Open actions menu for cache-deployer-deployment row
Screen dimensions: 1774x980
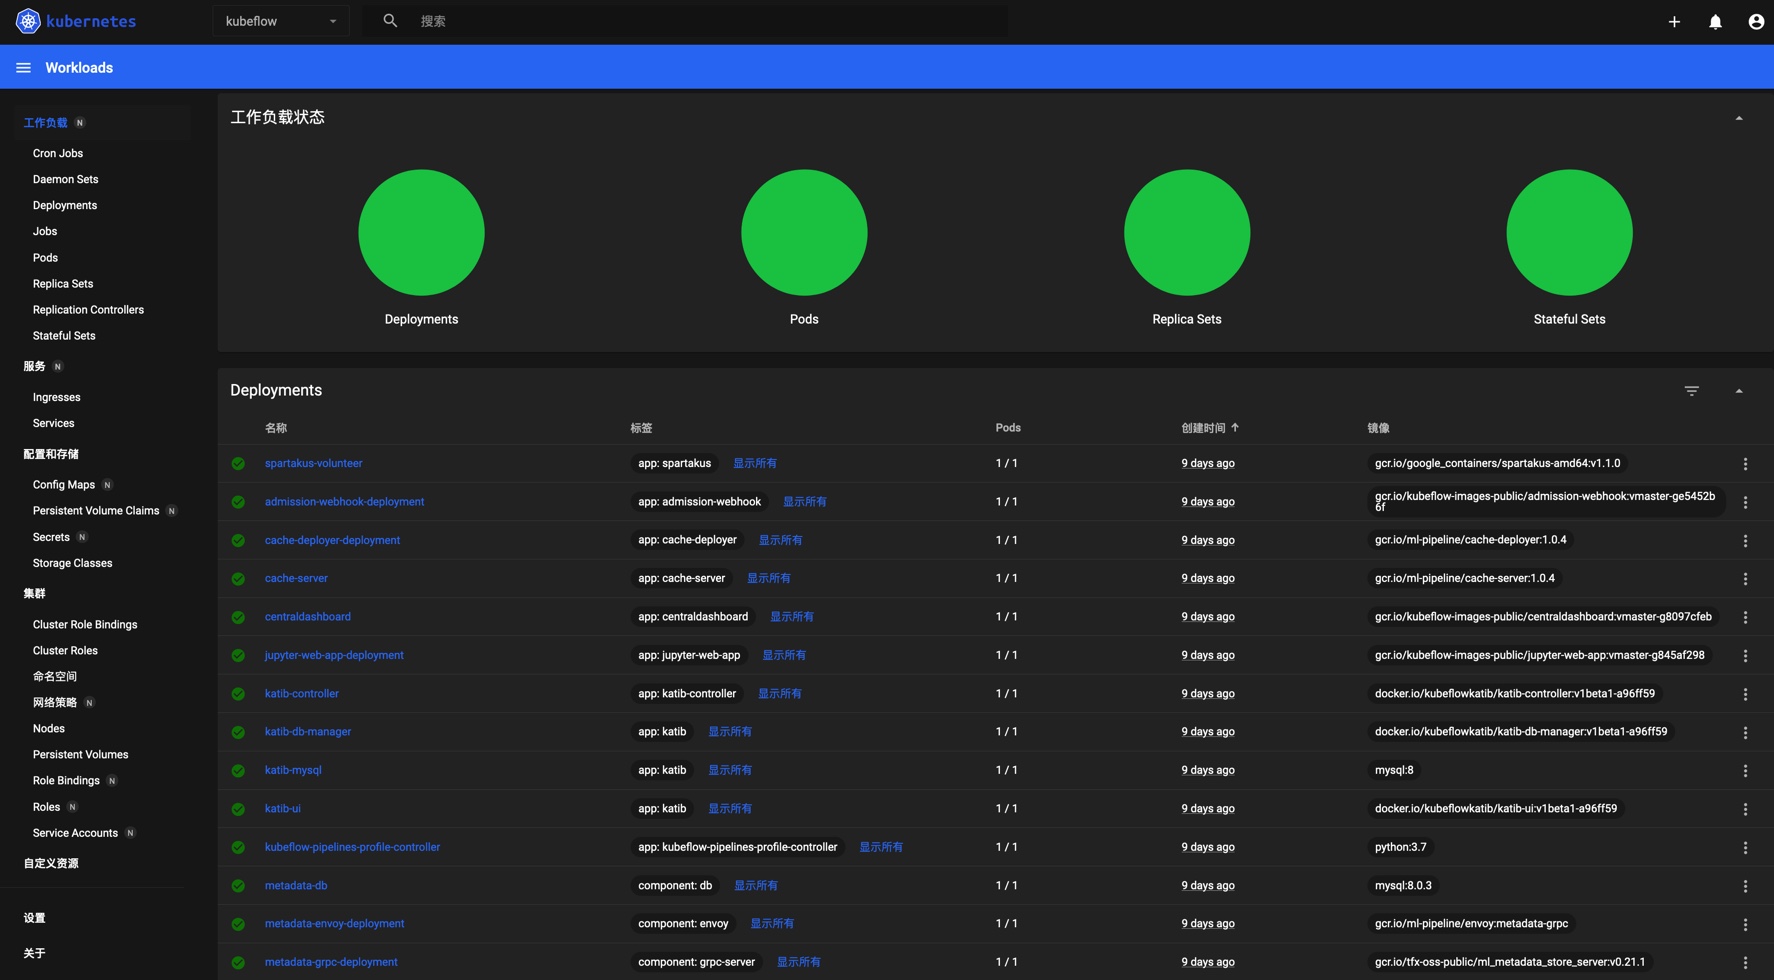point(1745,541)
